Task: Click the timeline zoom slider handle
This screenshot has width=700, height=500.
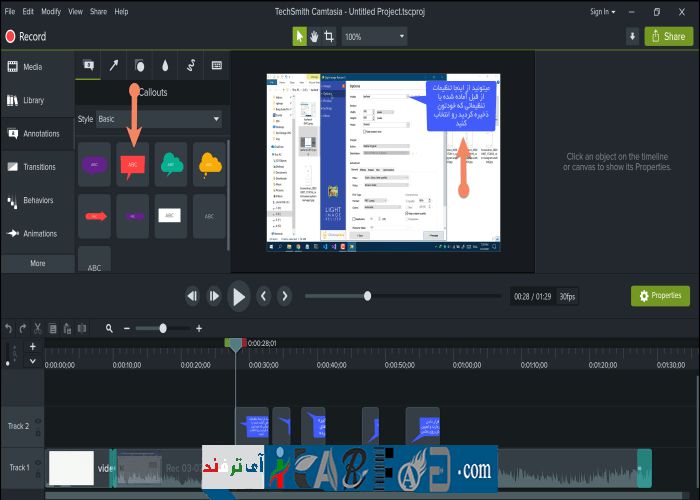Action: click(163, 328)
